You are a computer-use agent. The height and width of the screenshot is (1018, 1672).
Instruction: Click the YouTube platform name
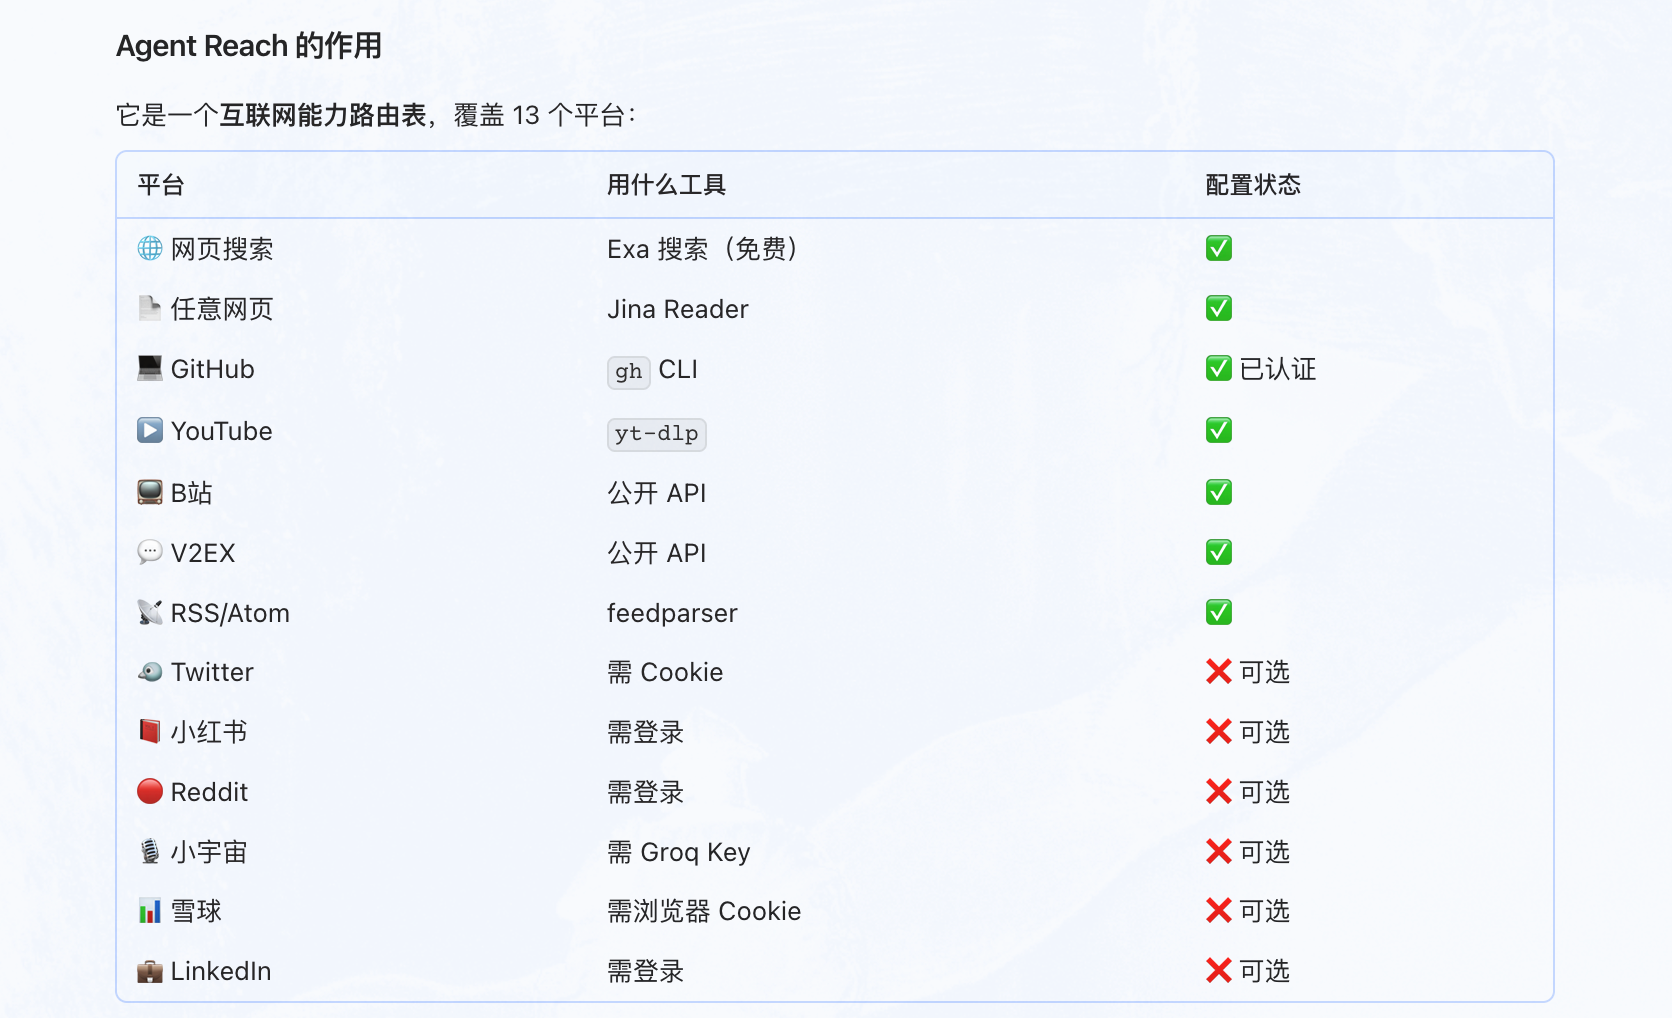tap(222, 431)
